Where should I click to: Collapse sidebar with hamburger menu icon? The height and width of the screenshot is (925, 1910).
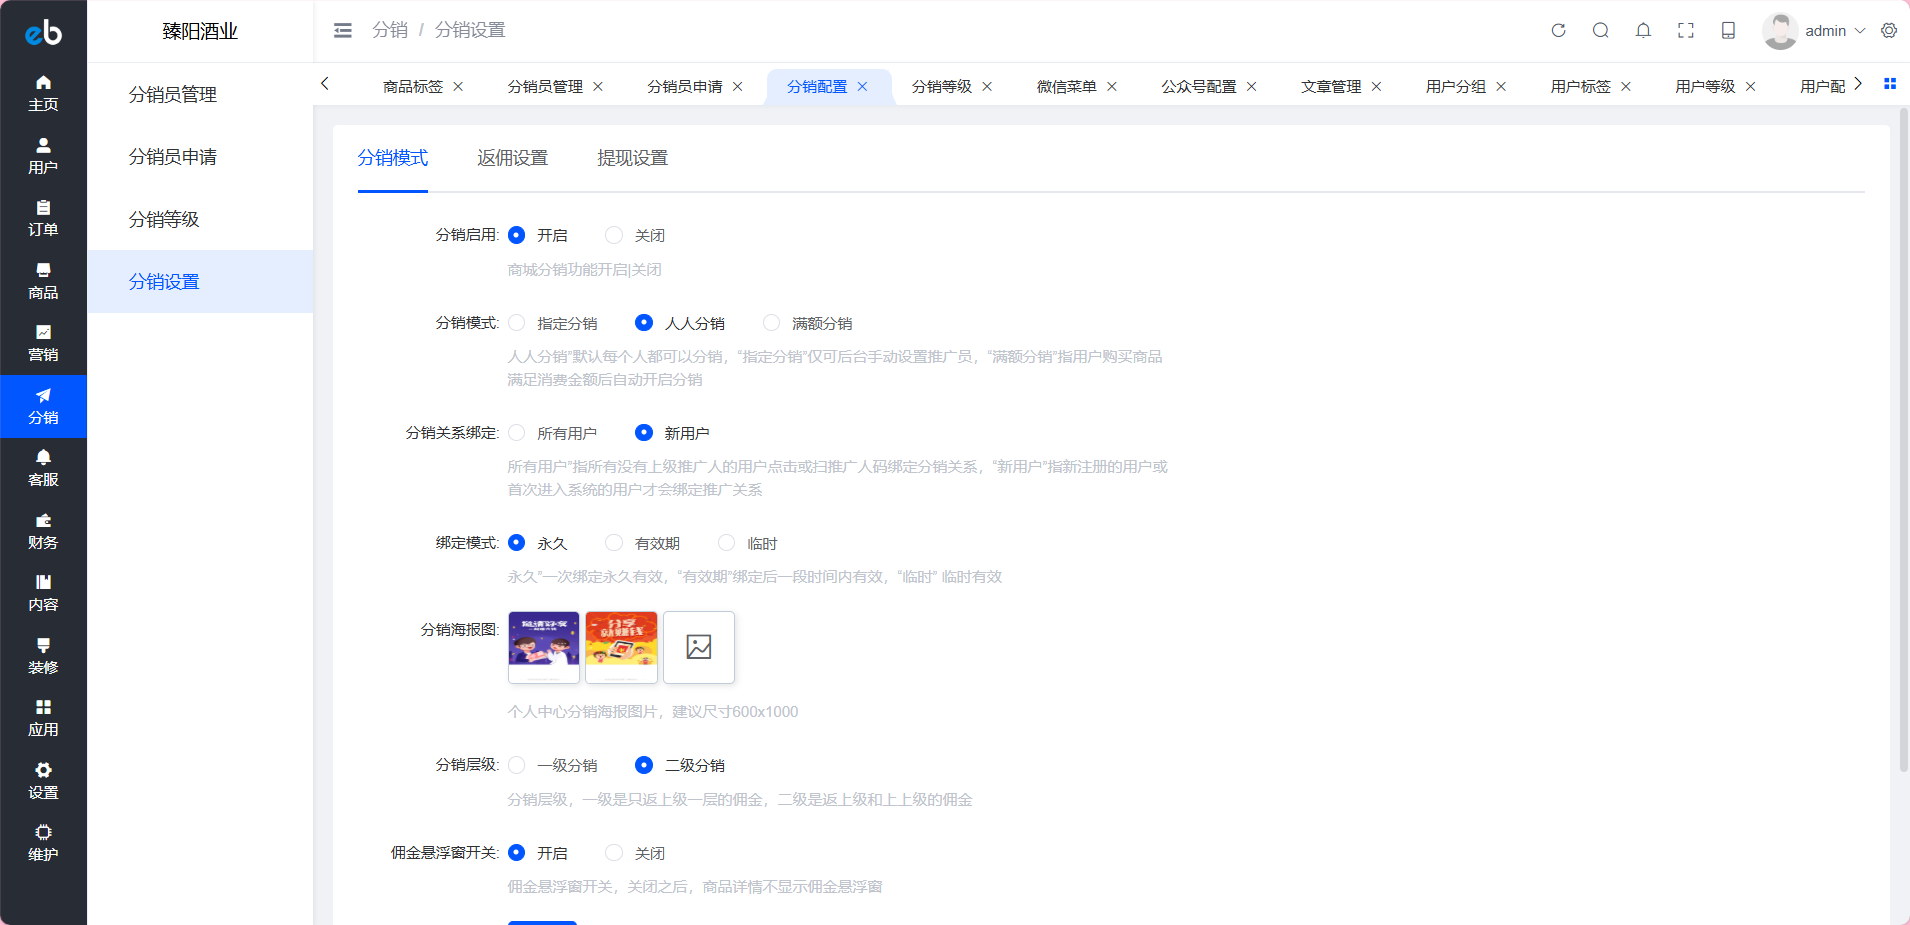pyautogui.click(x=342, y=31)
